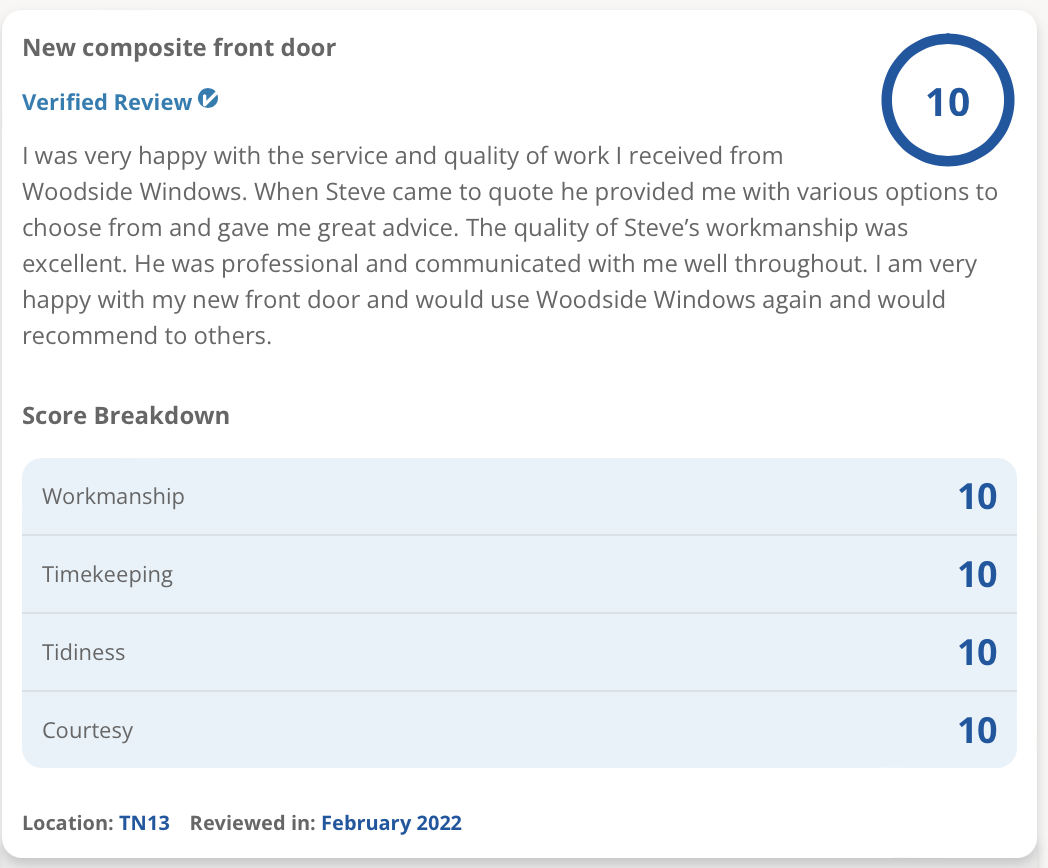This screenshot has width=1048, height=868.
Task: Open the February 2022 review date link
Action: pos(392,823)
